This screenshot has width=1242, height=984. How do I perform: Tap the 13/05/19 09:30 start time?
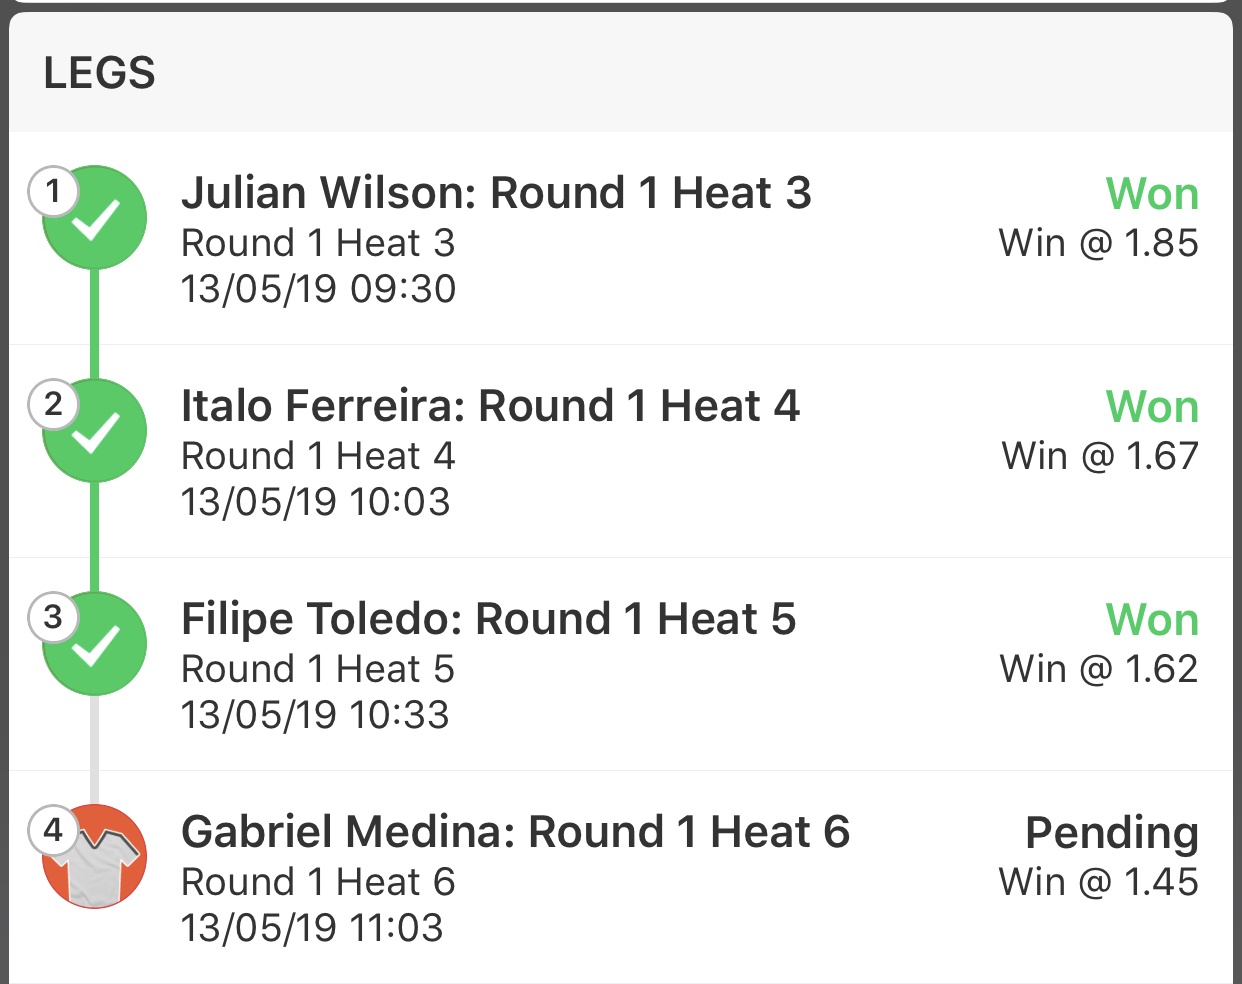[x=318, y=289]
